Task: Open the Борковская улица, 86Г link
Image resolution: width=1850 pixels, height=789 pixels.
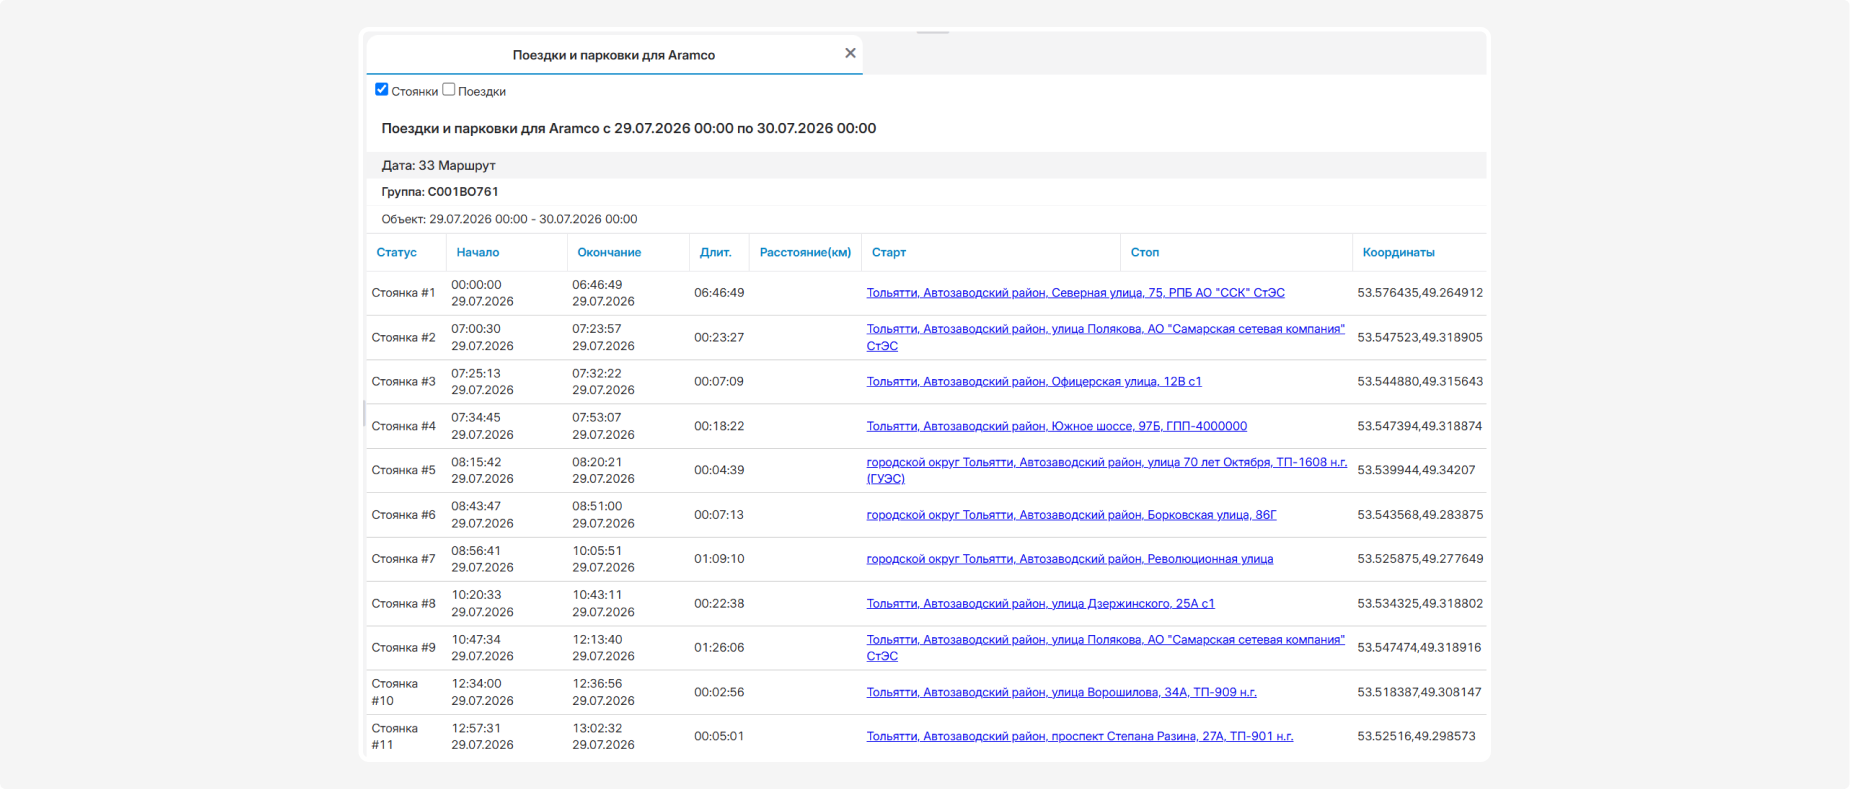Action: 1071,515
